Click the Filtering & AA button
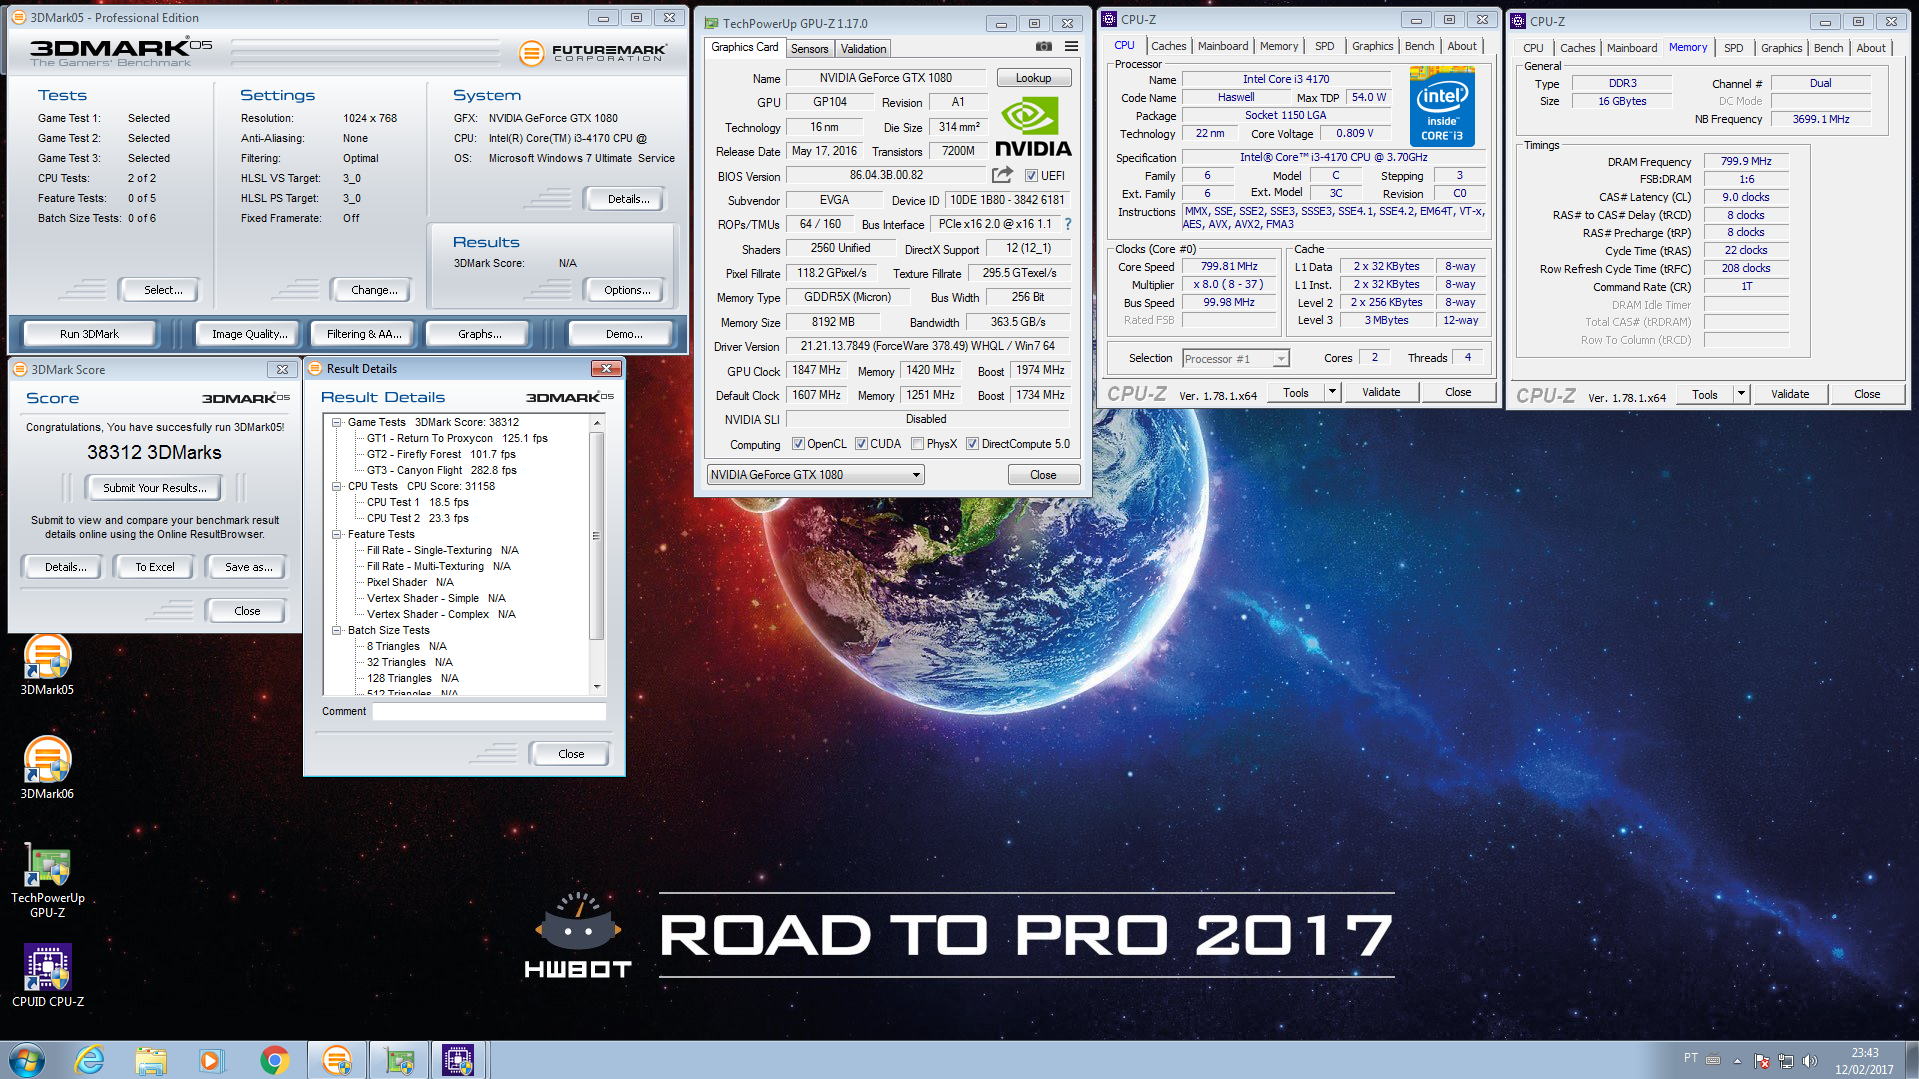 click(x=364, y=334)
